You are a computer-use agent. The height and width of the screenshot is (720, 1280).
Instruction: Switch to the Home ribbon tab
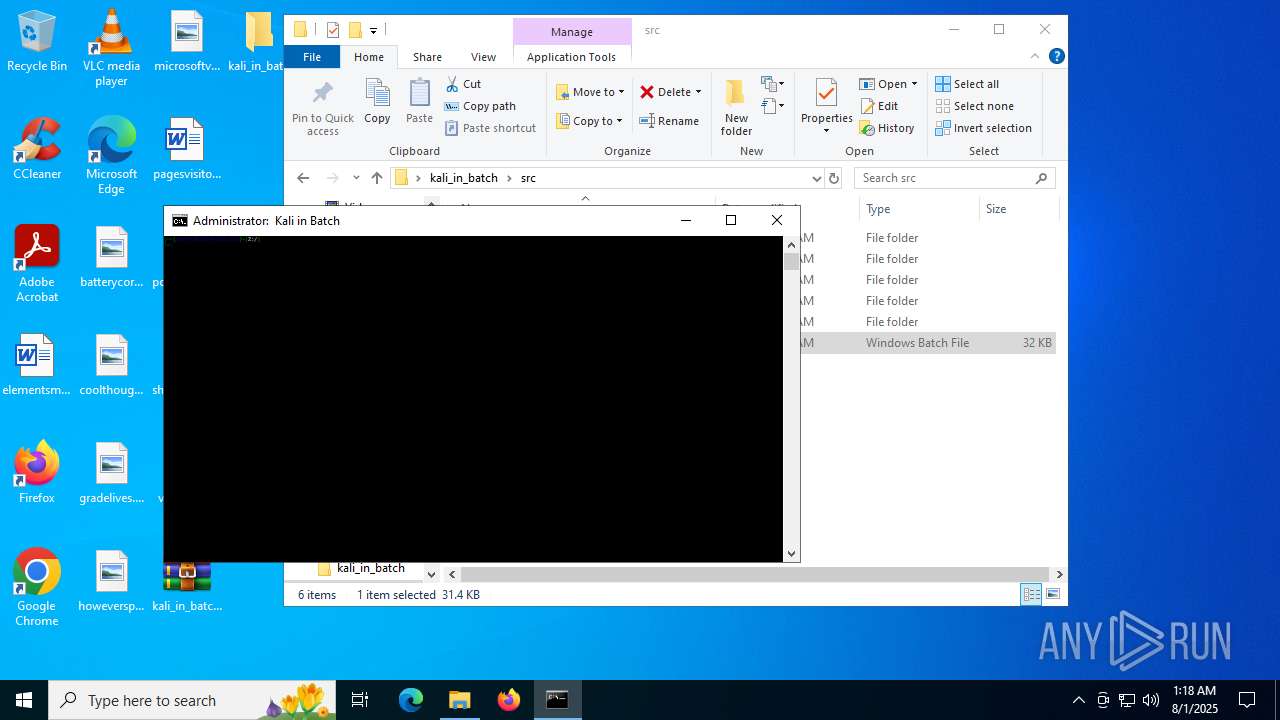[x=369, y=57]
